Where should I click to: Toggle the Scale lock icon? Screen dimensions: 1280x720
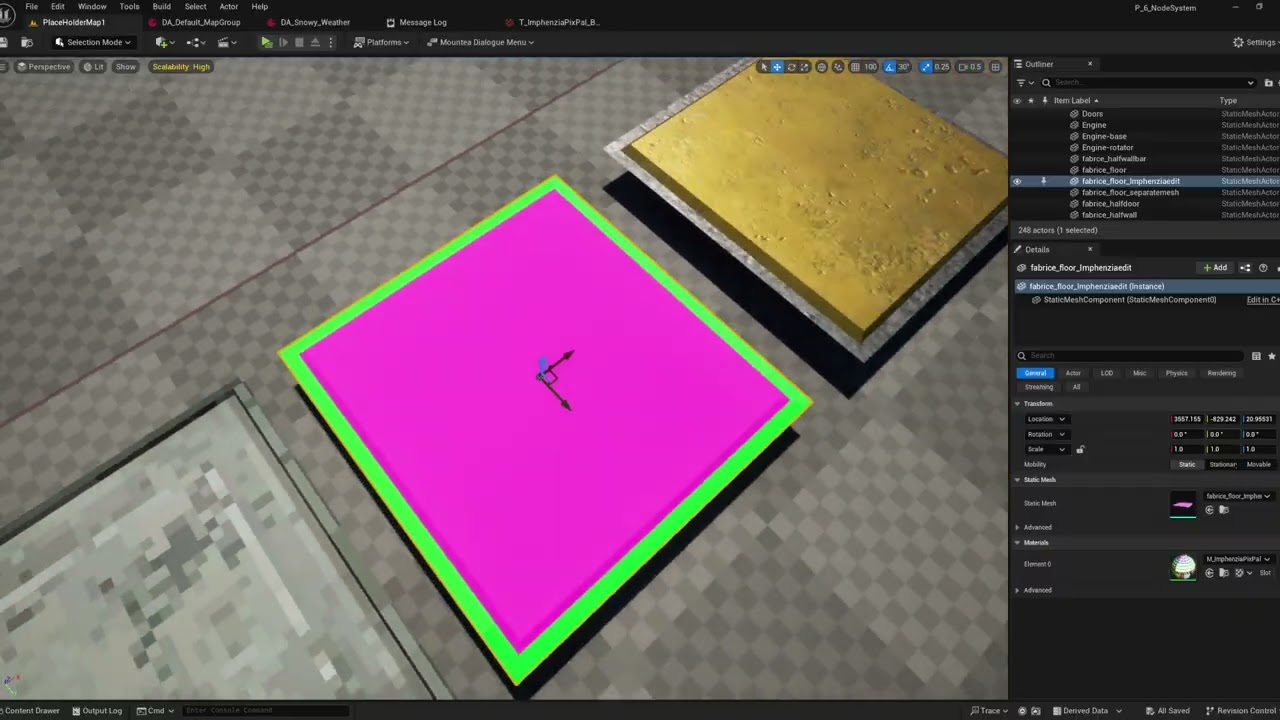[x=1080, y=449]
